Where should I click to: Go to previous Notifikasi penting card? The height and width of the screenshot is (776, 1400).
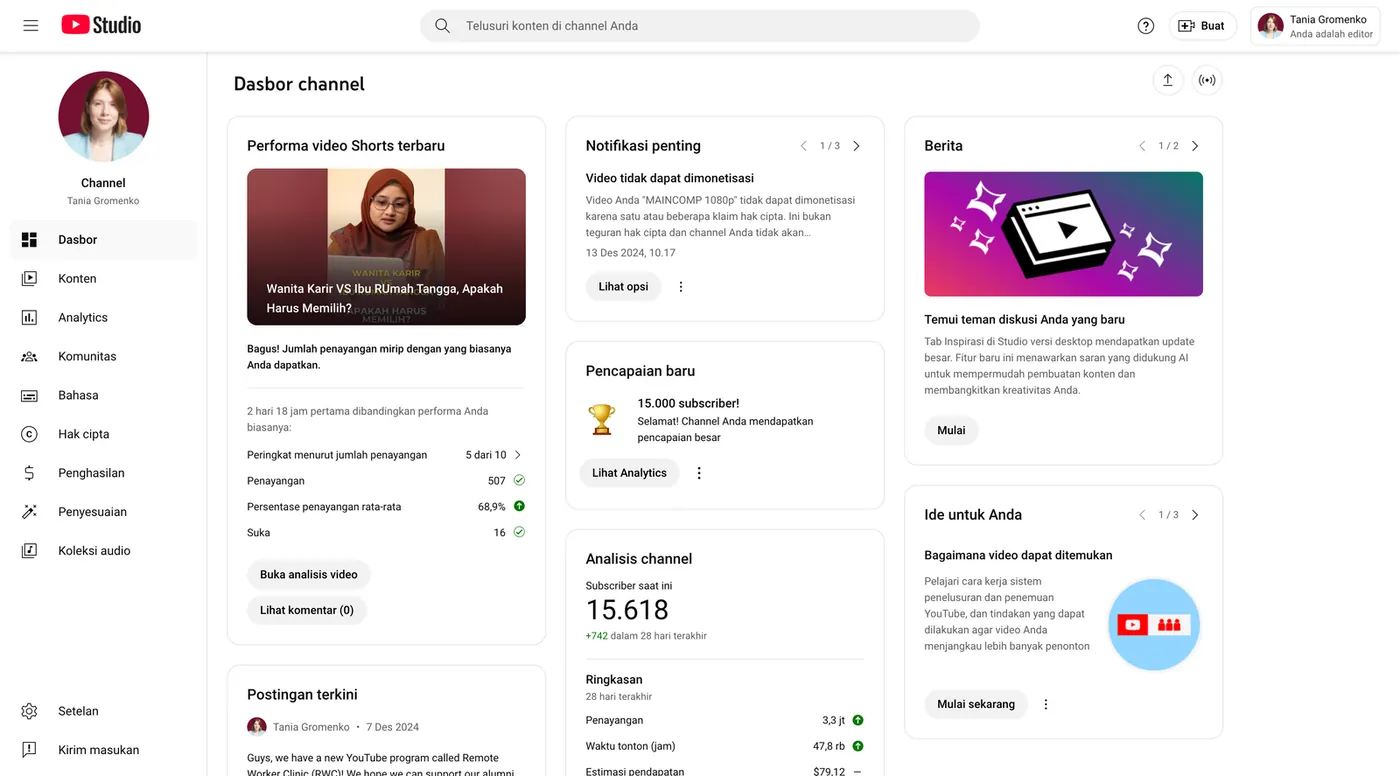tap(803, 146)
